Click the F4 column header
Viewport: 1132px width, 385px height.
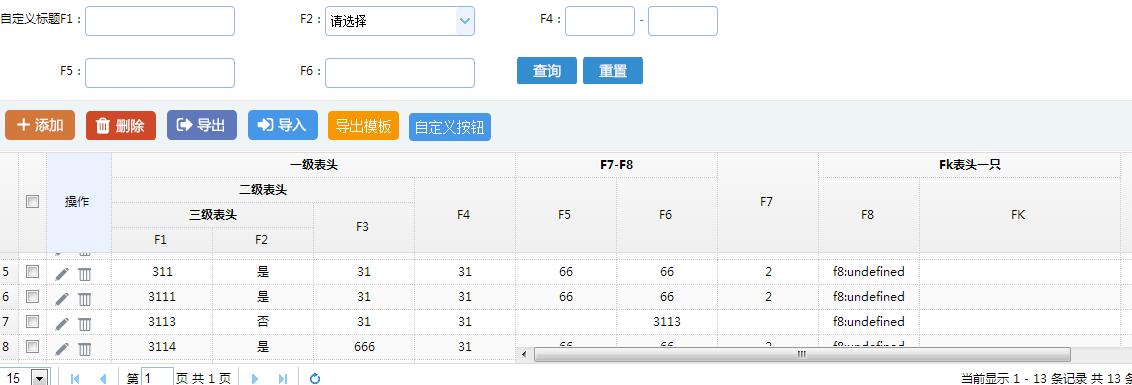coord(464,215)
